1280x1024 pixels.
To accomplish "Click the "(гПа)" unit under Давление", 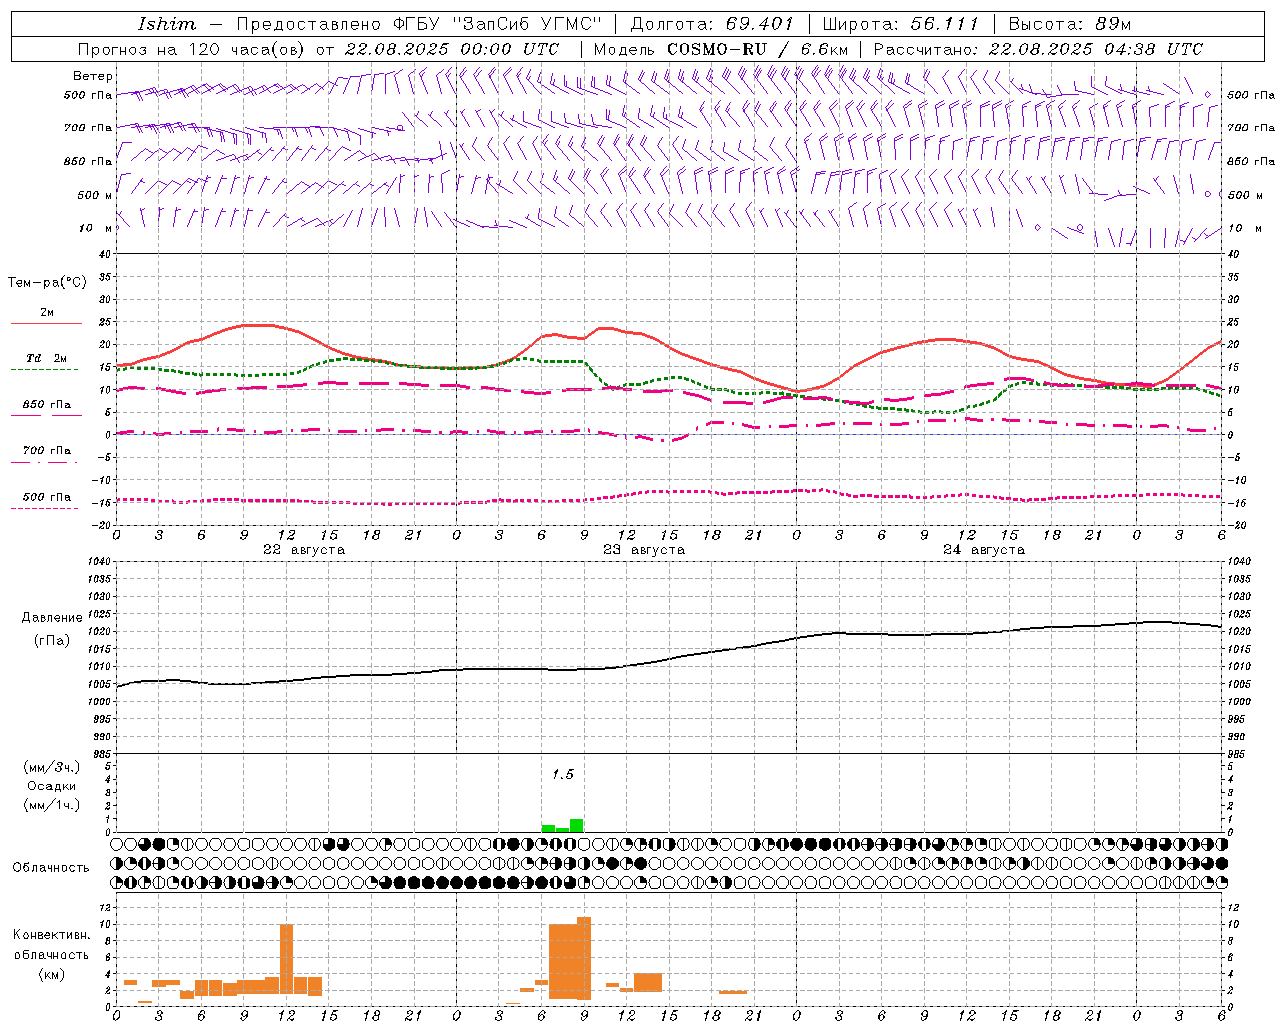I will tap(52, 641).
